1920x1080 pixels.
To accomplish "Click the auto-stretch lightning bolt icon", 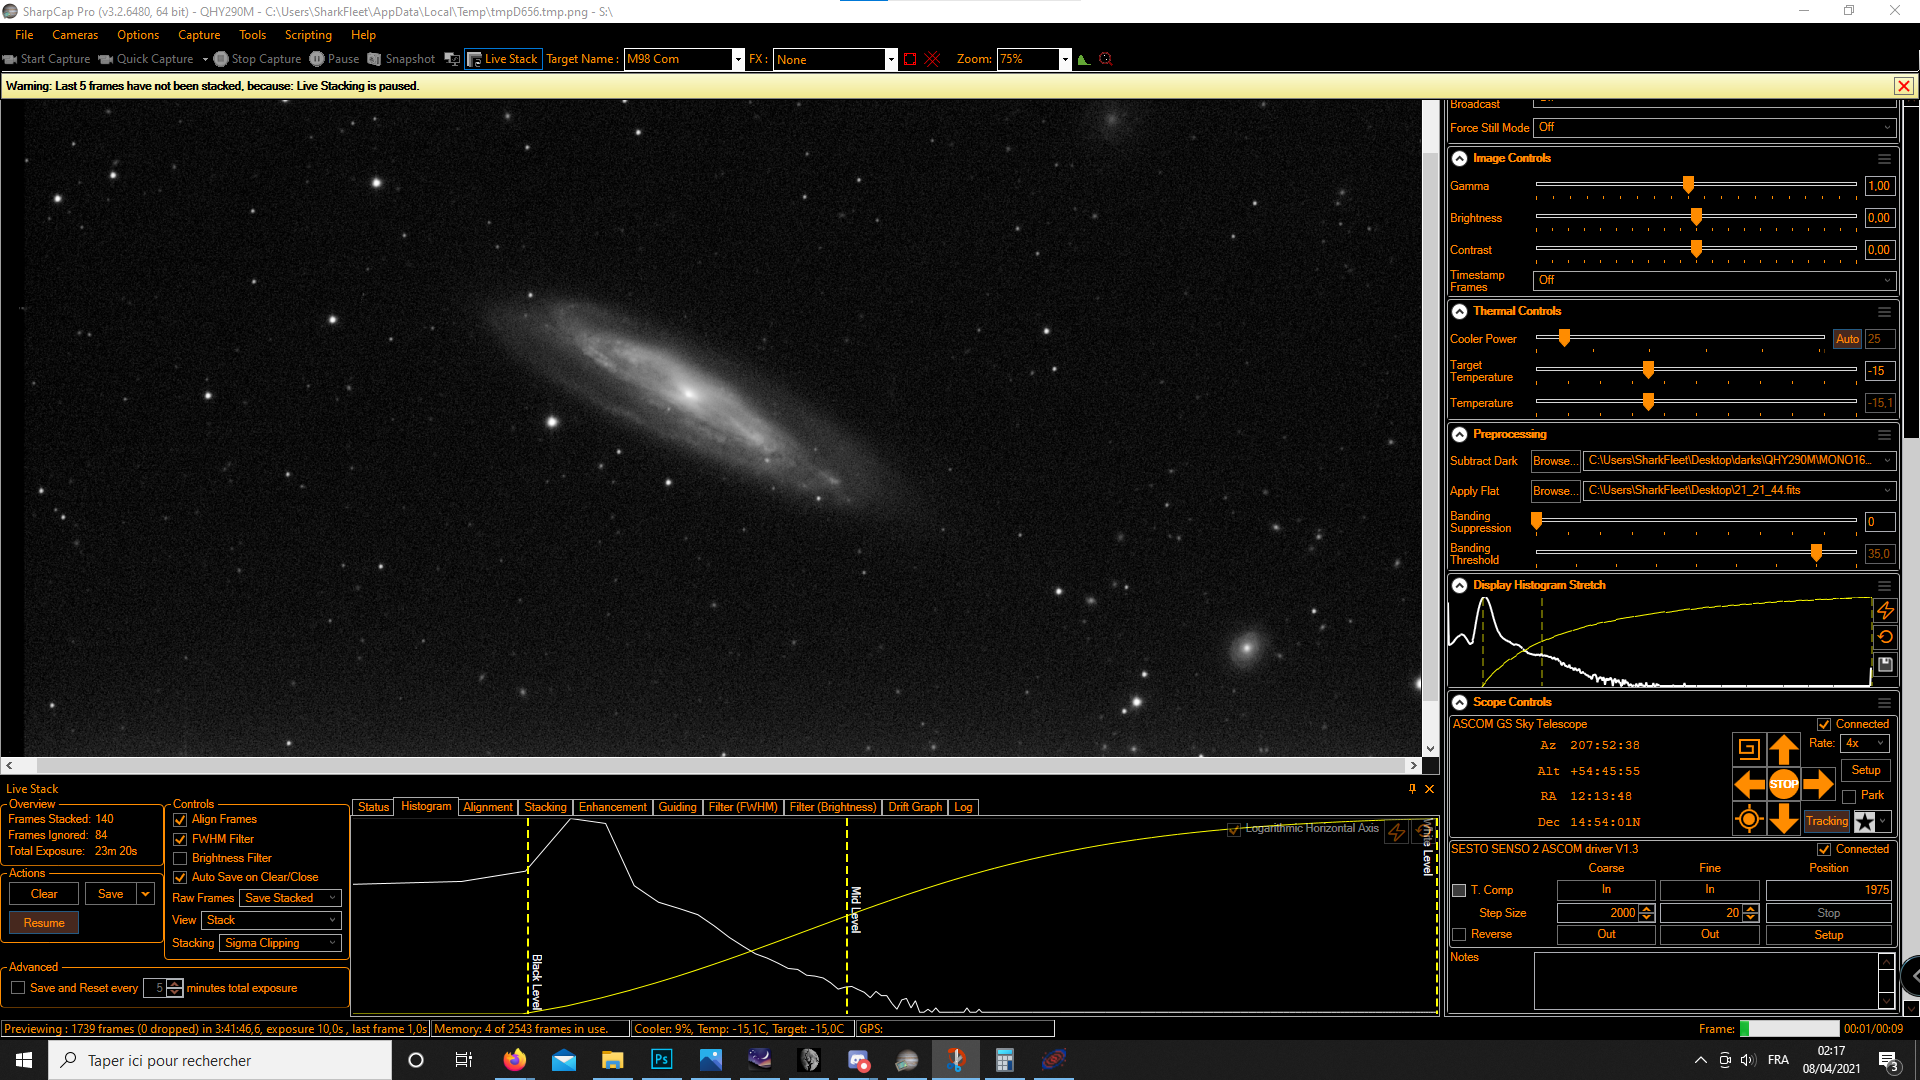I will tap(1885, 610).
